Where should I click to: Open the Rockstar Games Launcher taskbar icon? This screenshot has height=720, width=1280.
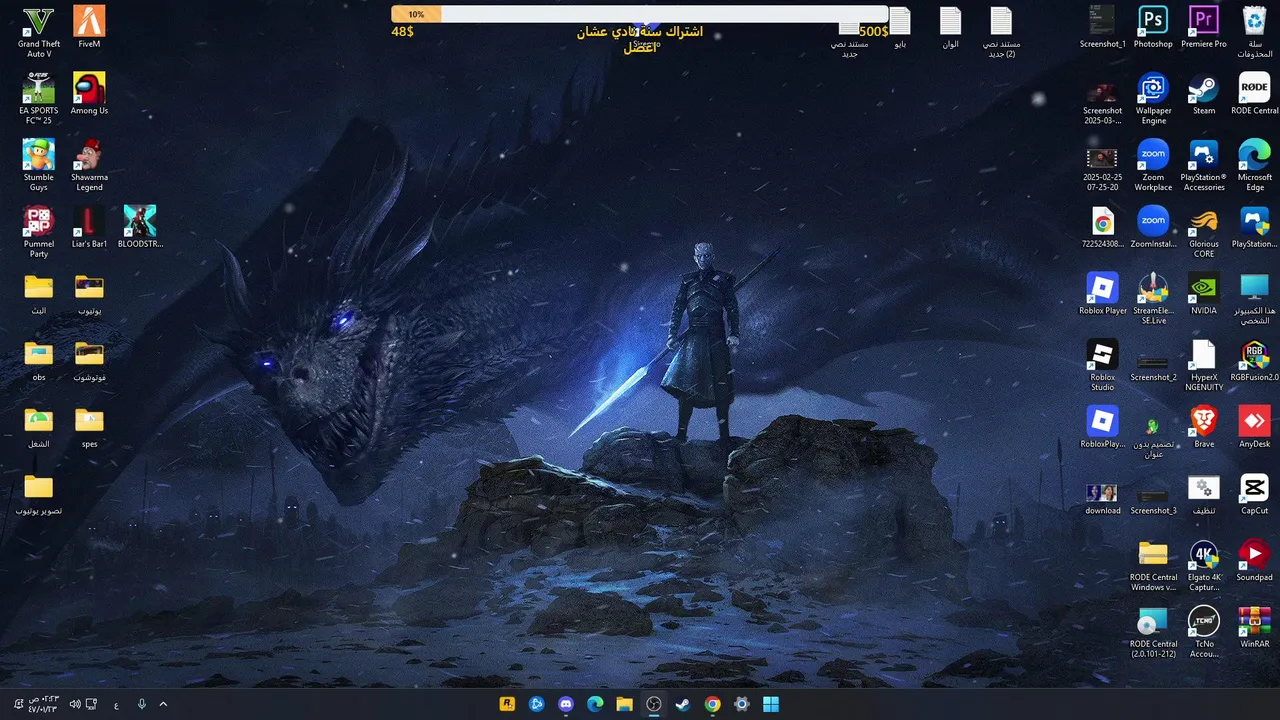[x=507, y=704]
